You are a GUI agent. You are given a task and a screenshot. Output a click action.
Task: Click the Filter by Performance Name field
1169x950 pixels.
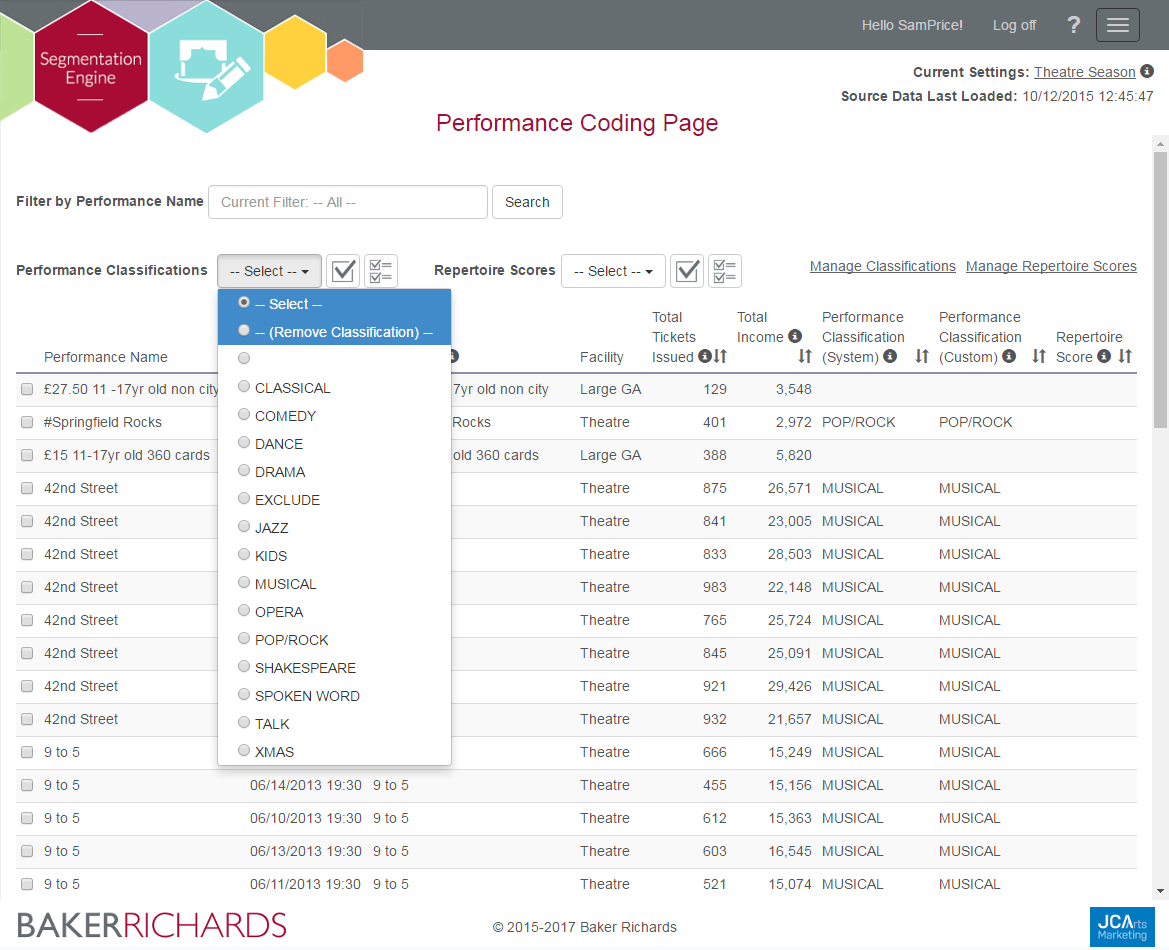347,202
